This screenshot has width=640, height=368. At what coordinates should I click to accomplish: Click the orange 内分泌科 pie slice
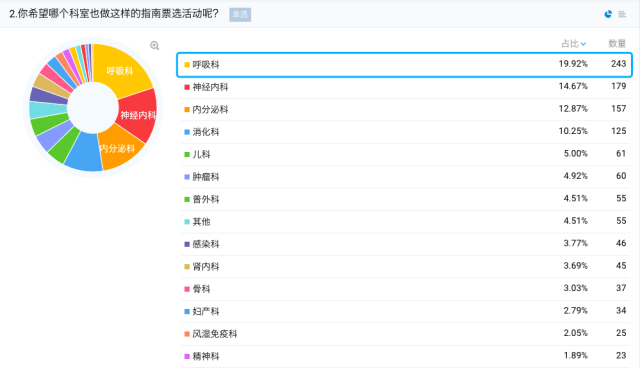tap(120, 151)
